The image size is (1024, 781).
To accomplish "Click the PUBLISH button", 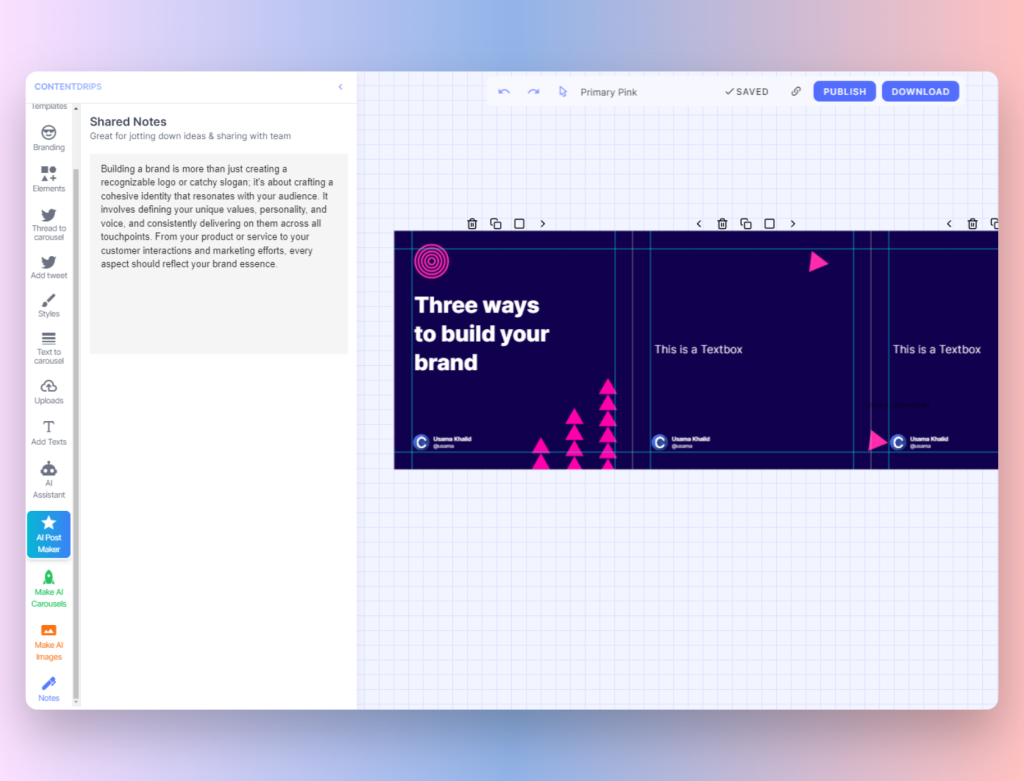I will 844,92.
